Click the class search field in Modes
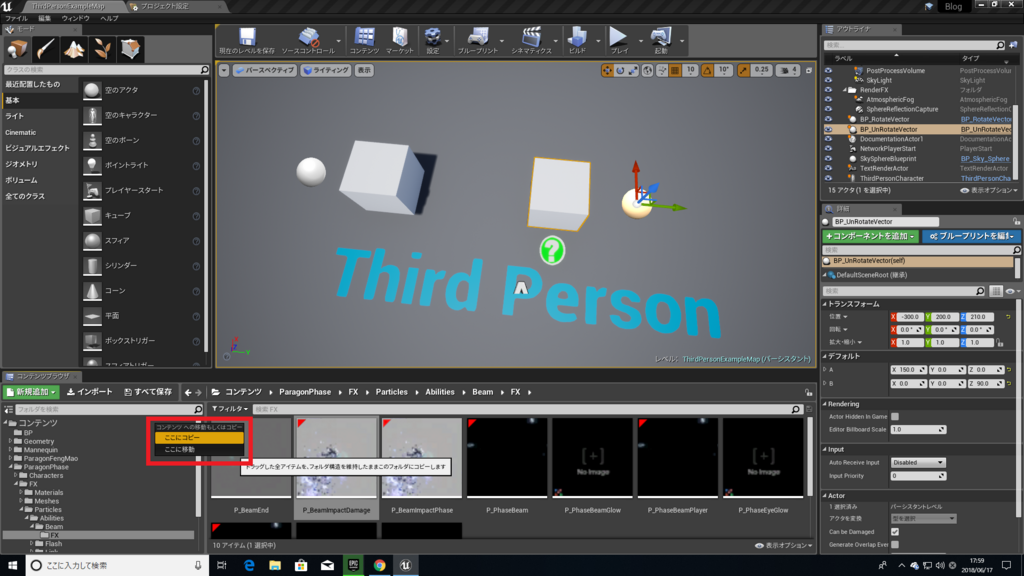1024x576 pixels. (106, 69)
